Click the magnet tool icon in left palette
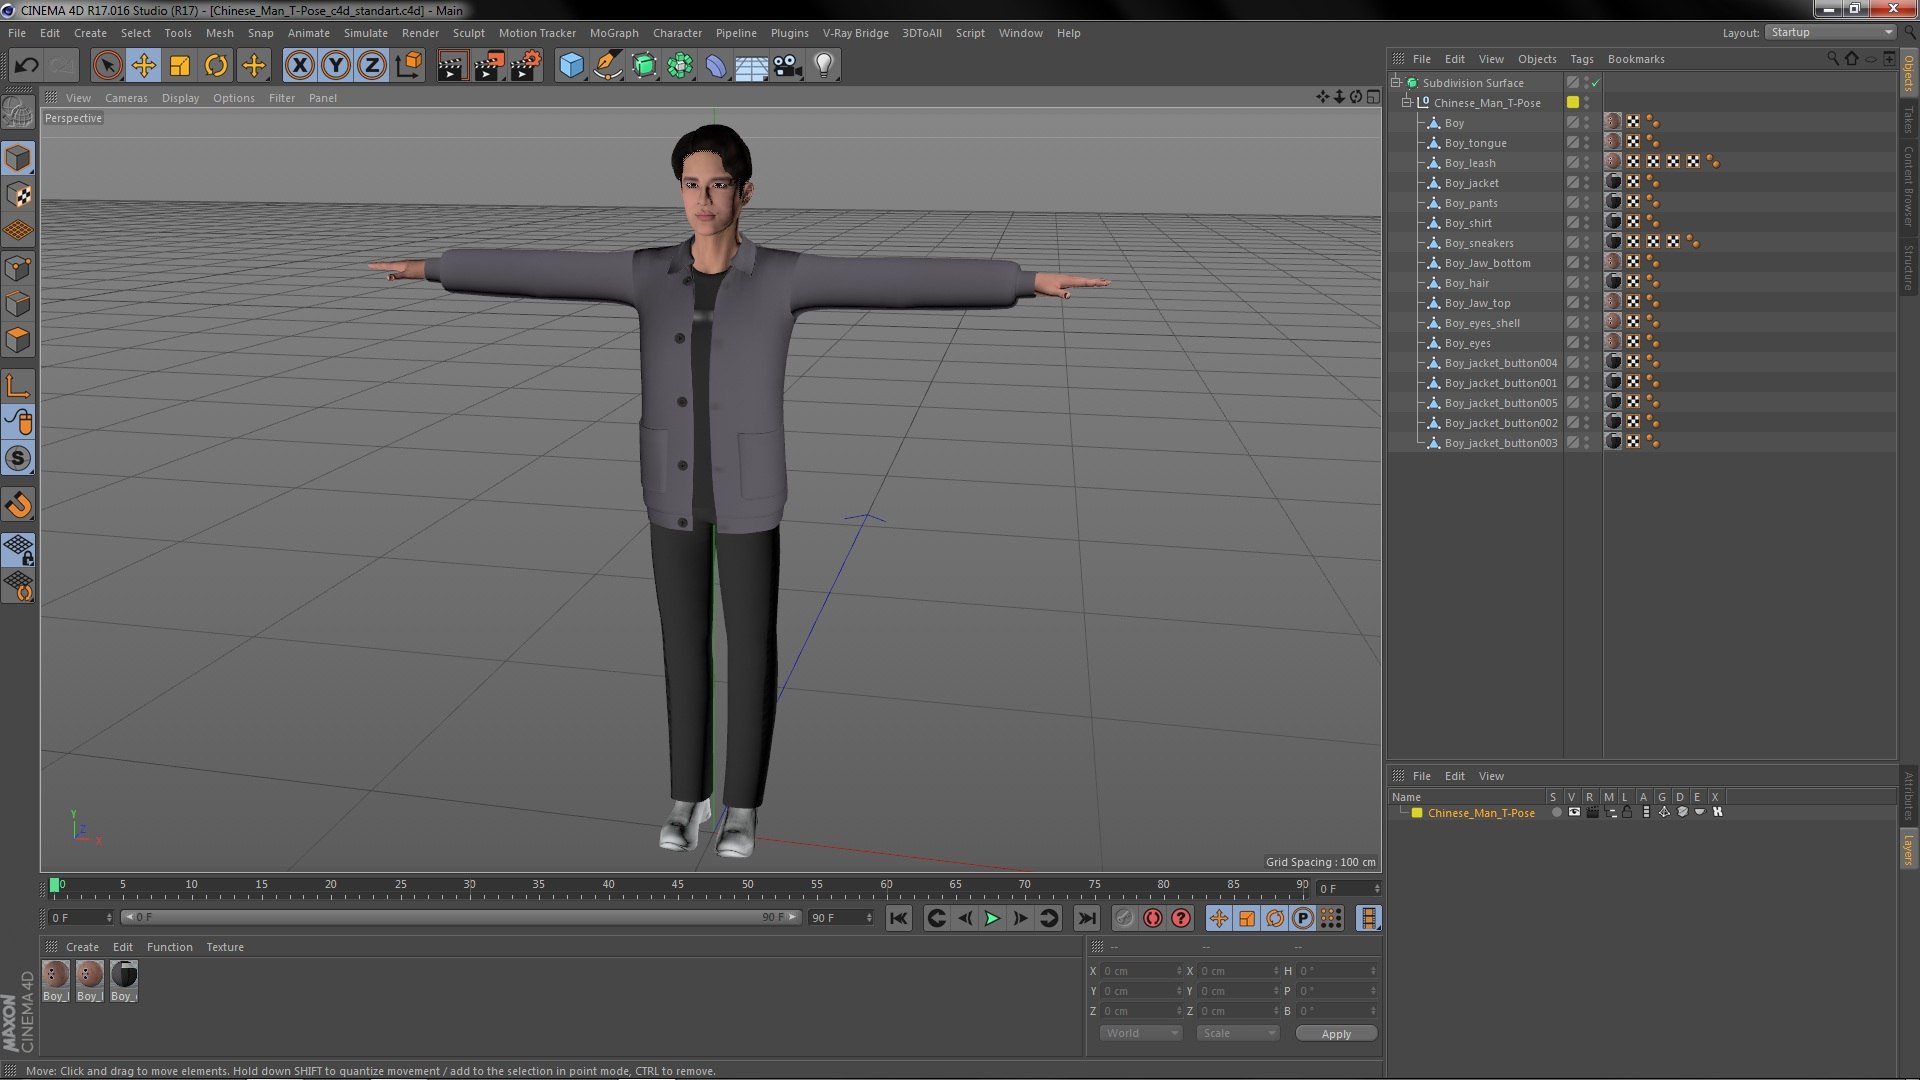 click(19, 505)
